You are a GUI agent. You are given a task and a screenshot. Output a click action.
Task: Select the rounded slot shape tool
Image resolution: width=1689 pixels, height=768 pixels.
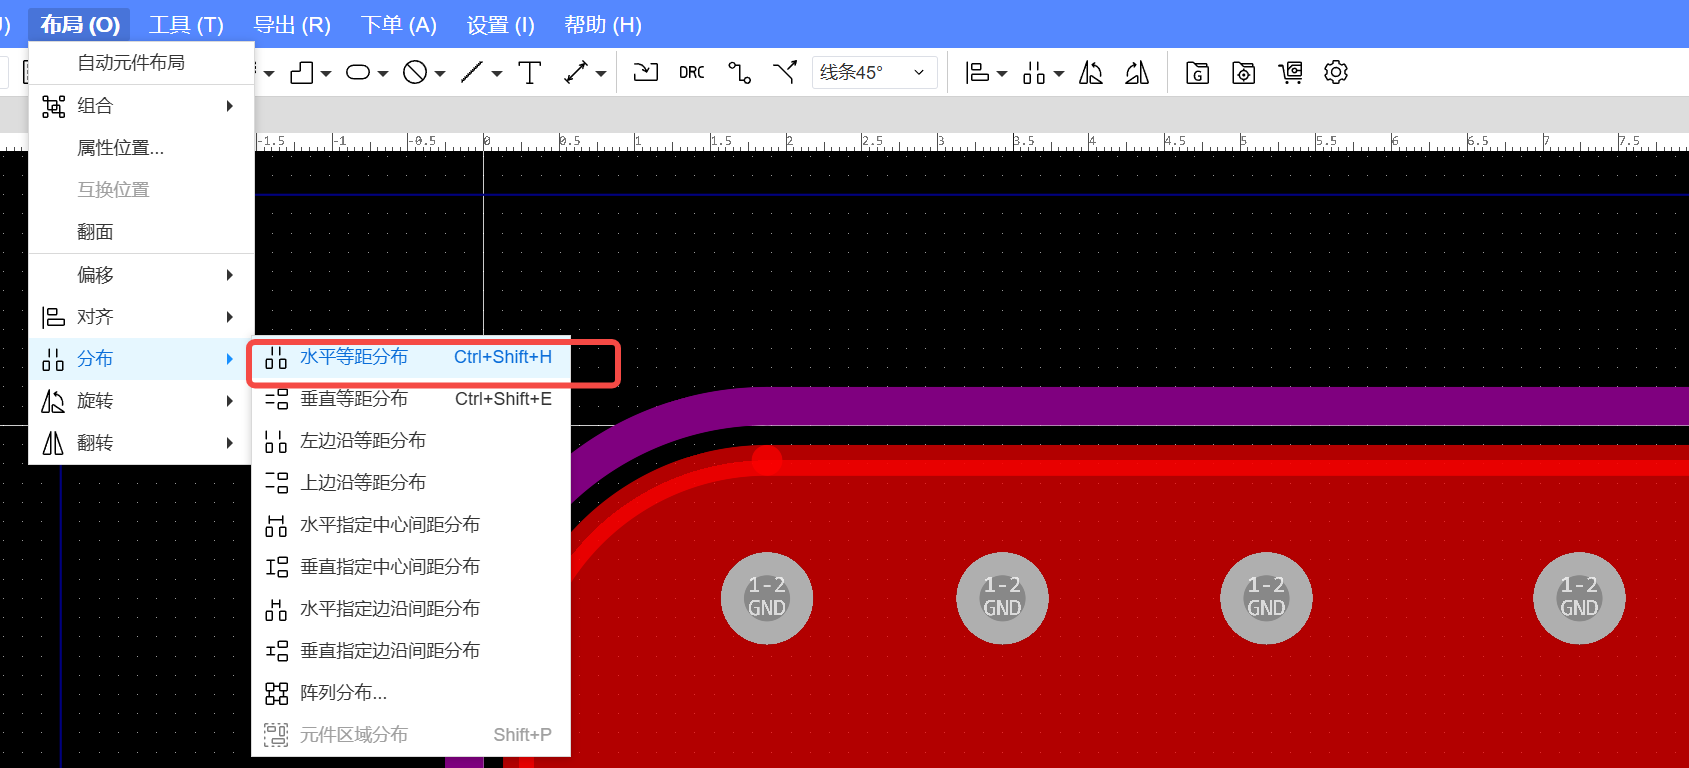point(358,73)
